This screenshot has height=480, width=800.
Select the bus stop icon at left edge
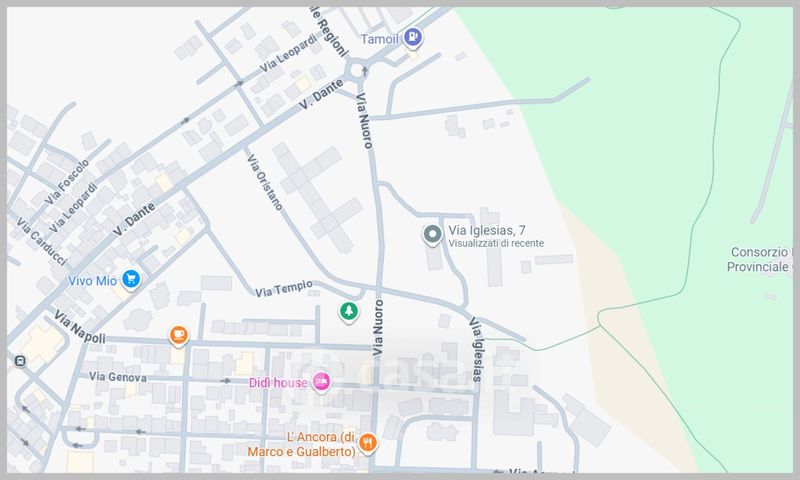pyautogui.click(x=20, y=360)
